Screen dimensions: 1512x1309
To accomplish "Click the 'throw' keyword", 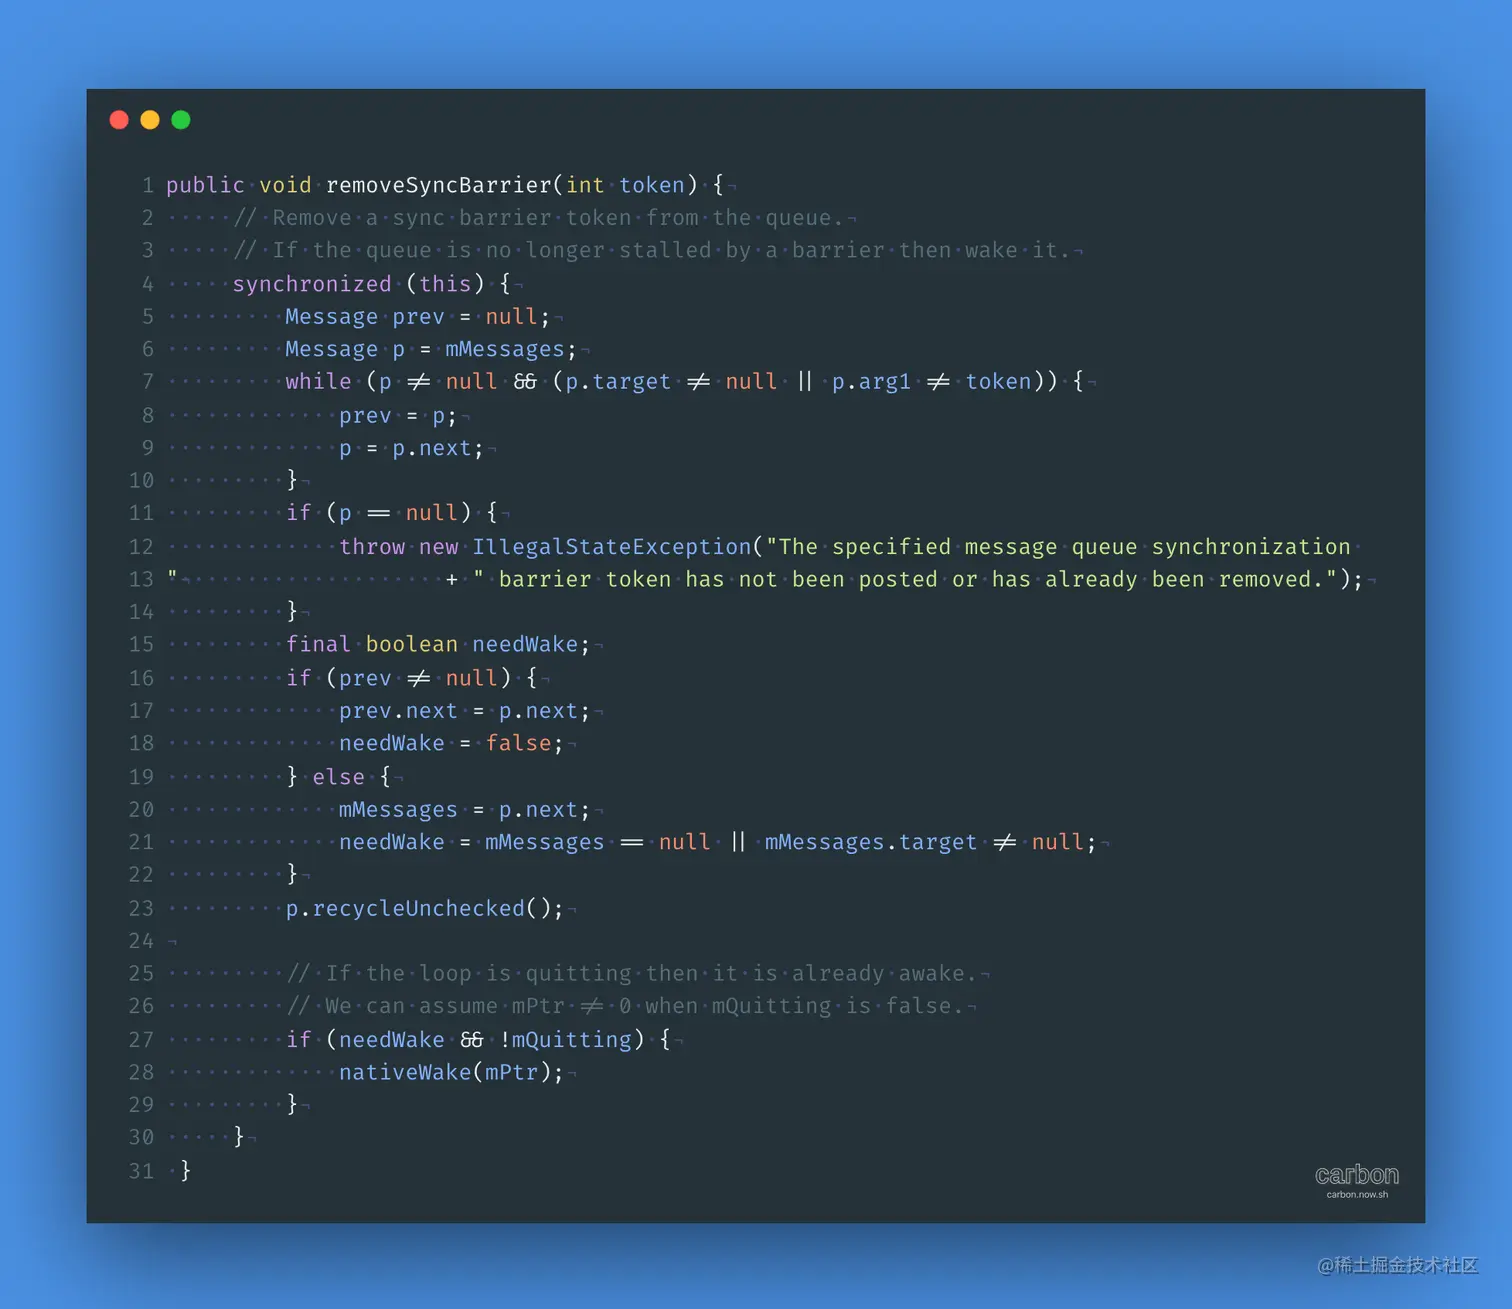I will tap(372, 547).
